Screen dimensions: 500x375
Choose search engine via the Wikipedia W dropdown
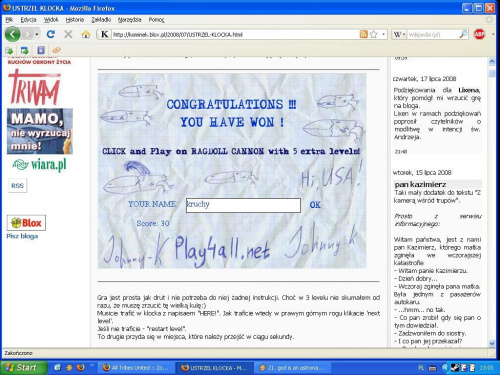399,34
